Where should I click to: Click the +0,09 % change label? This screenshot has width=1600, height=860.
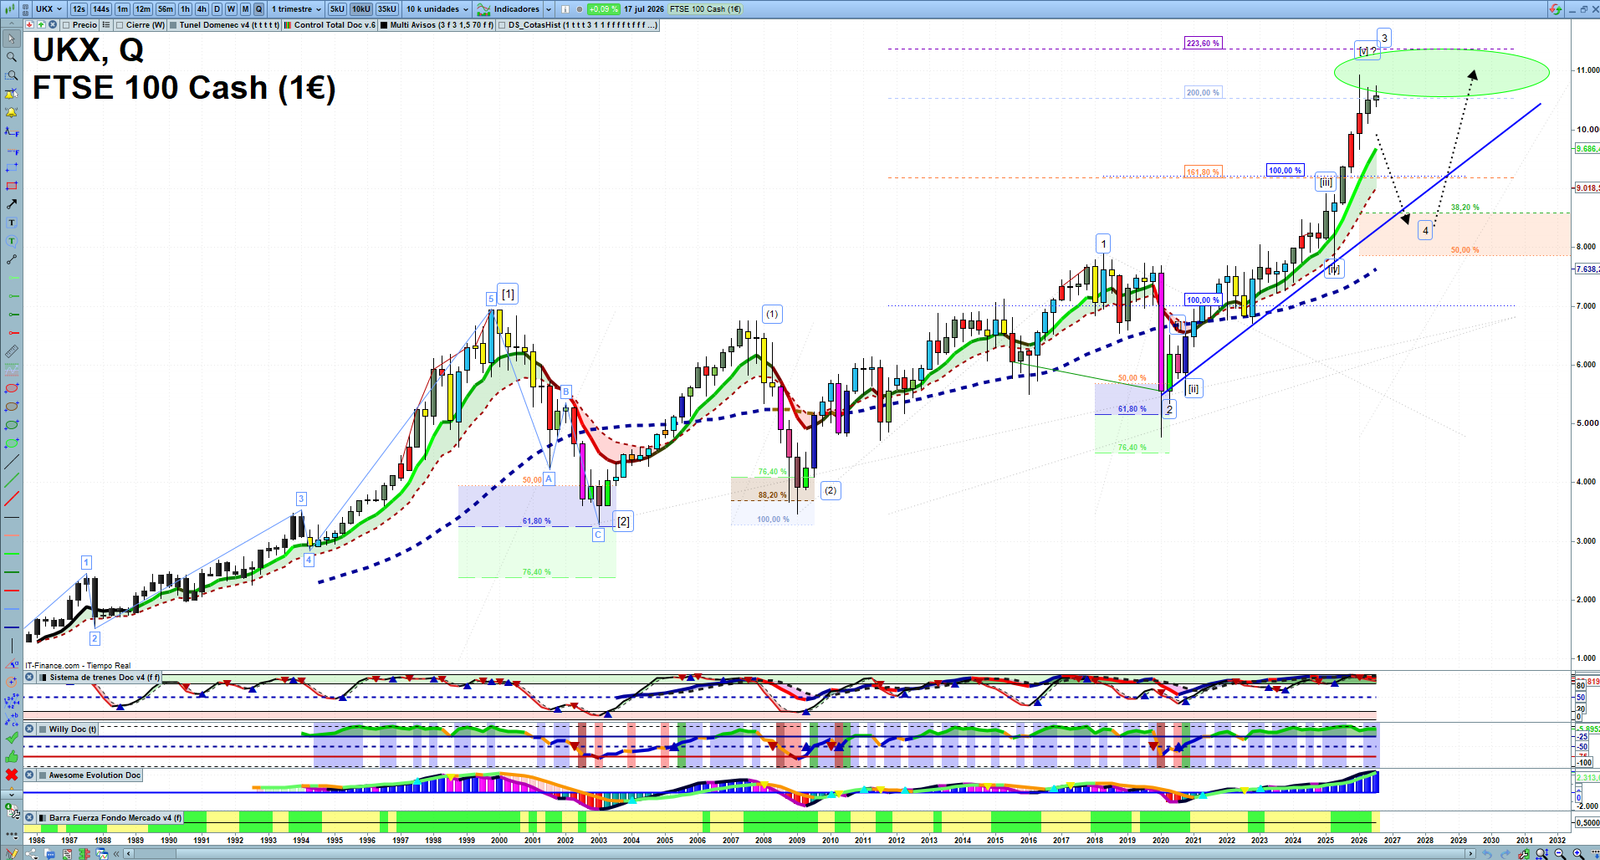pyautogui.click(x=604, y=9)
